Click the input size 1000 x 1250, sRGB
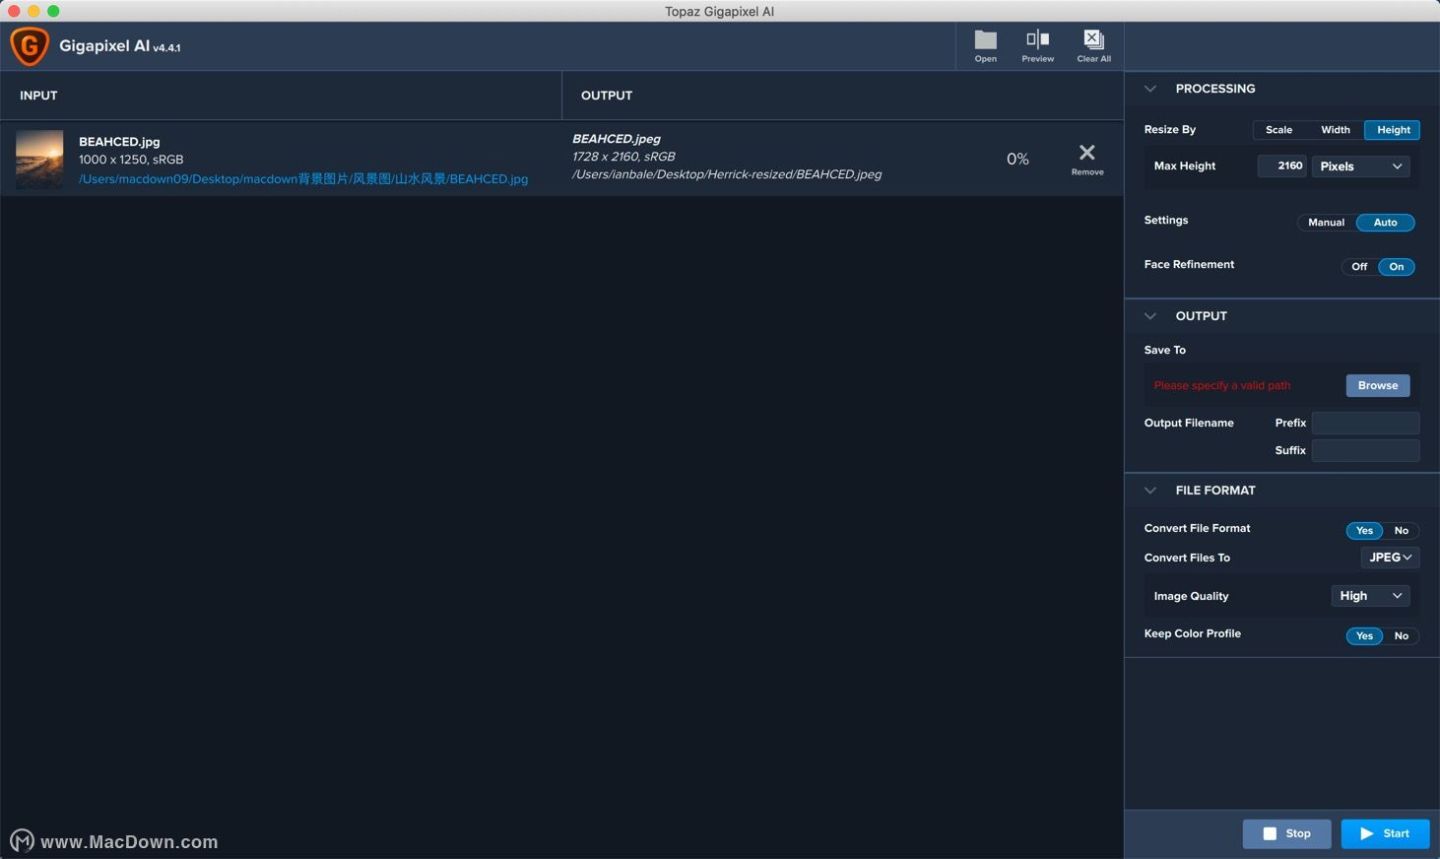The image size is (1440, 859). (x=131, y=160)
